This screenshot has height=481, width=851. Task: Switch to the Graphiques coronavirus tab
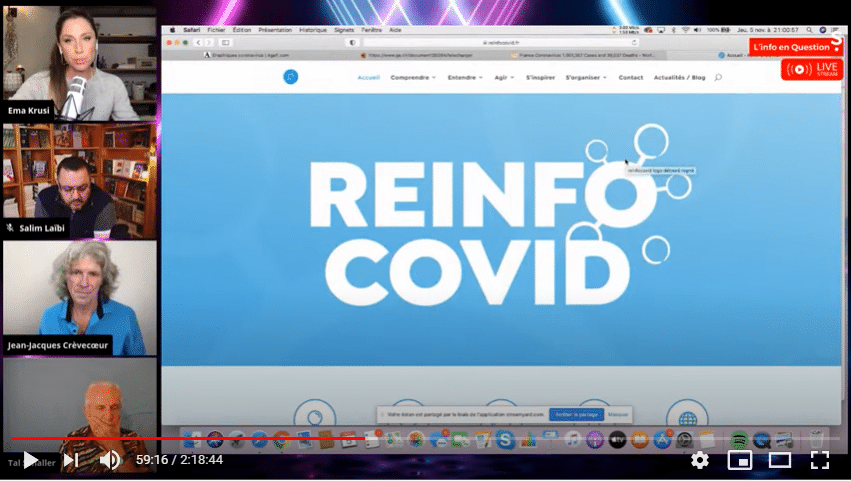247,55
